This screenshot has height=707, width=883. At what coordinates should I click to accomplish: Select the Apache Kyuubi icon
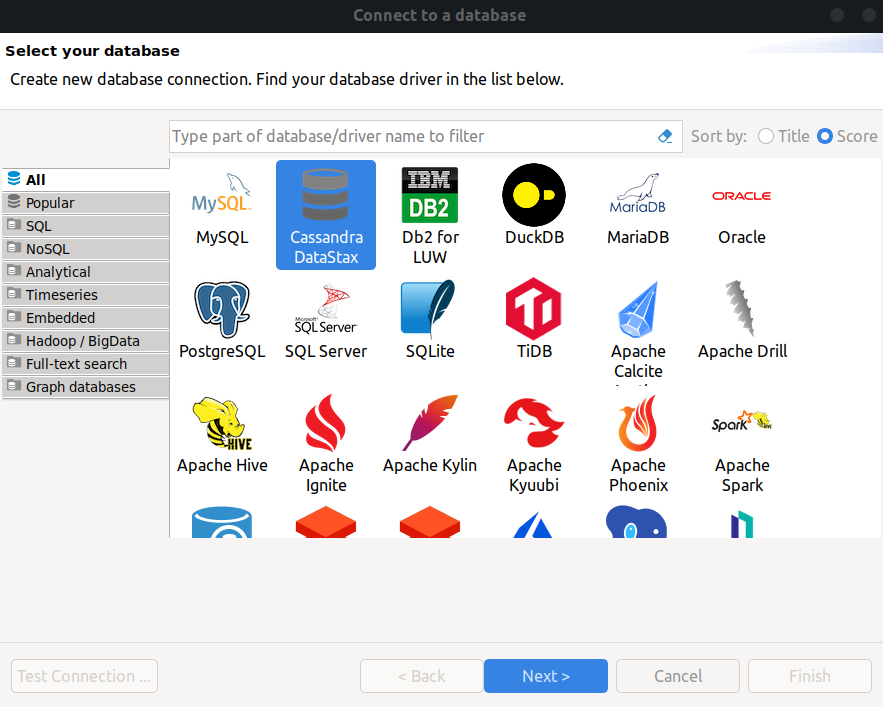click(x=533, y=423)
